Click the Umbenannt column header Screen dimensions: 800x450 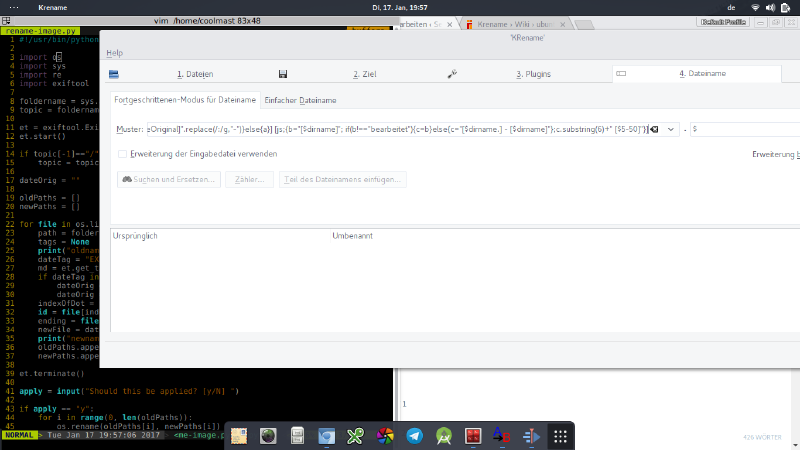353,236
